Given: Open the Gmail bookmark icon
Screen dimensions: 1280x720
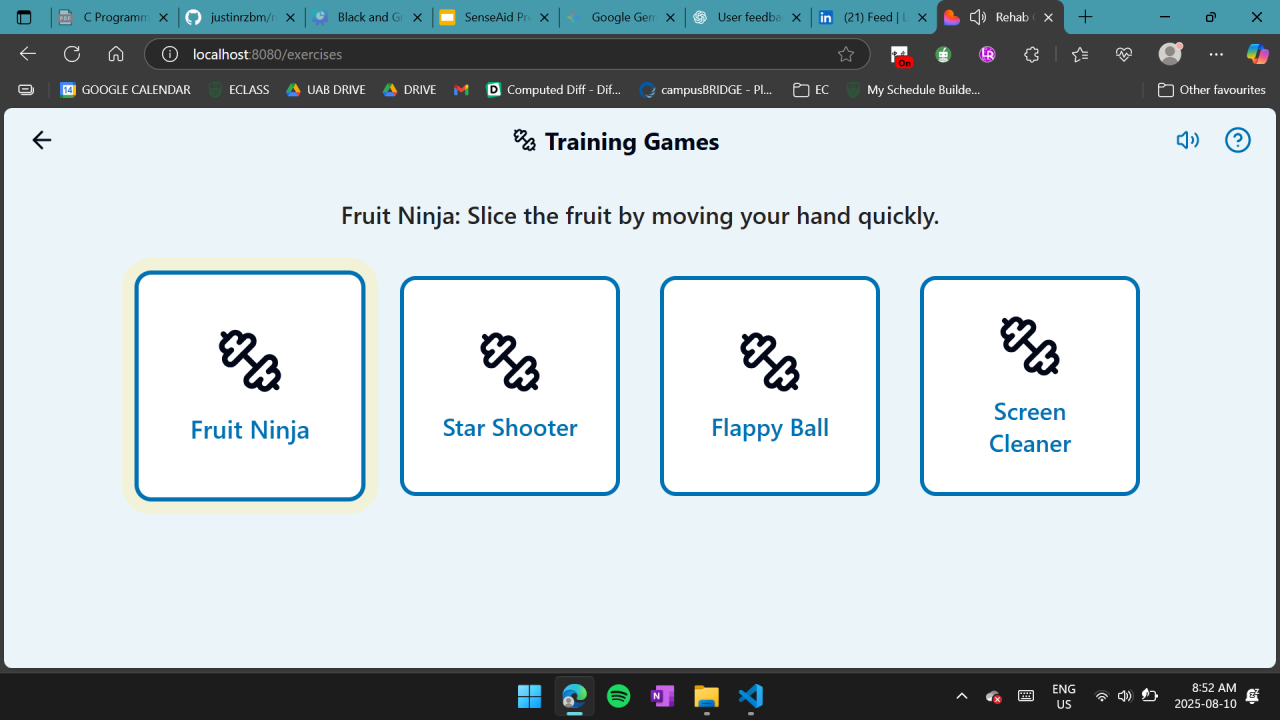Looking at the screenshot, I should [461, 90].
